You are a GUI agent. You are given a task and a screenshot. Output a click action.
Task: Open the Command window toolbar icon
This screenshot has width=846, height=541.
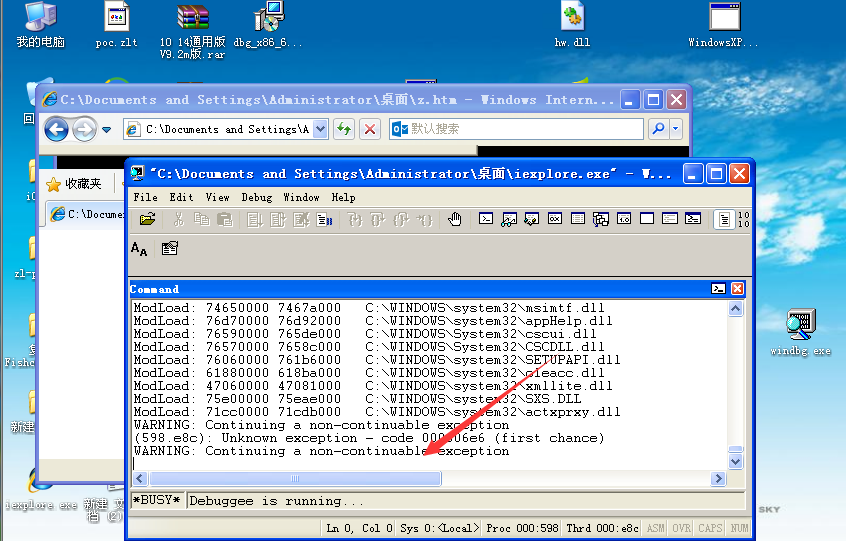[486, 218]
